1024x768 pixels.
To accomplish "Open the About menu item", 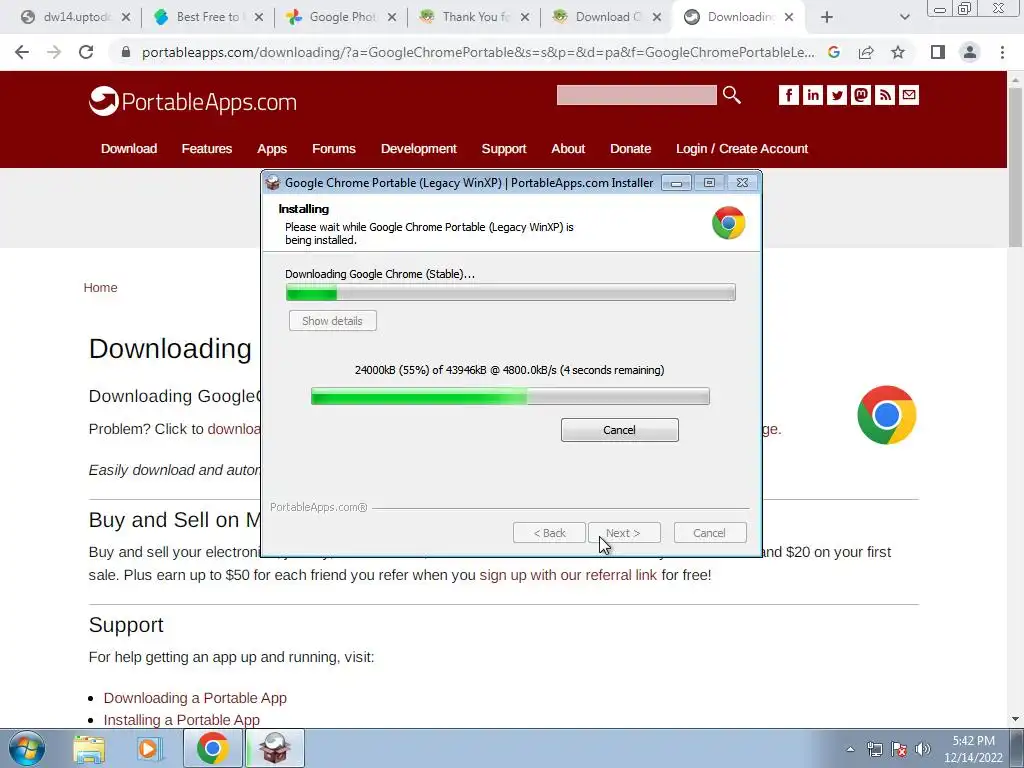I will pyautogui.click(x=568, y=149).
